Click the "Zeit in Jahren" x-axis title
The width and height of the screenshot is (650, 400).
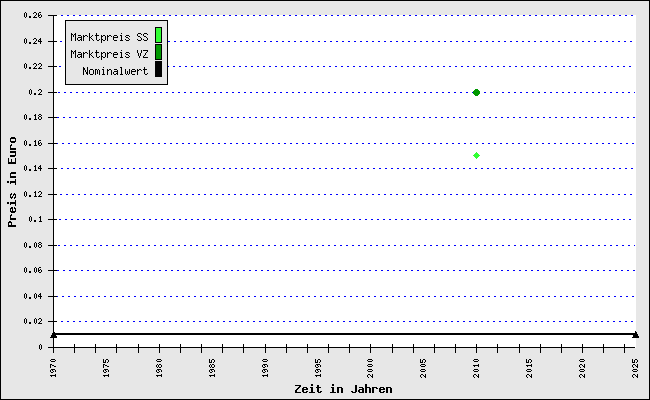343,389
